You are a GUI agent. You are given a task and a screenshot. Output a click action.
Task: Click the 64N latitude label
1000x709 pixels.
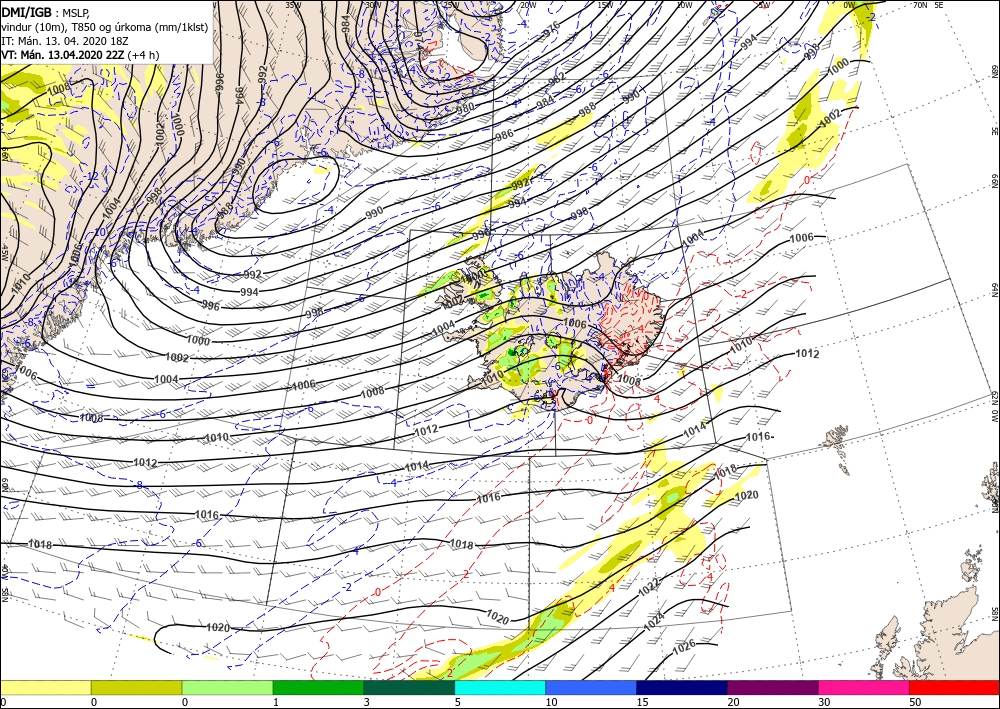pos(994,290)
